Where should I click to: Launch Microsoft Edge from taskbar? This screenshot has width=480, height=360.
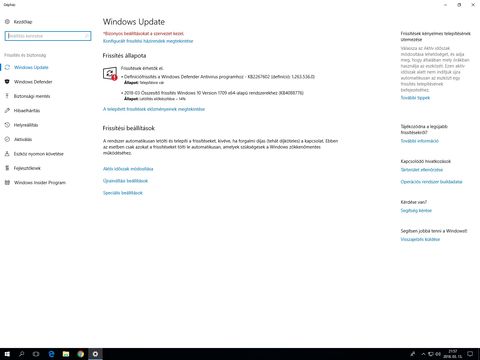[x=51, y=354]
